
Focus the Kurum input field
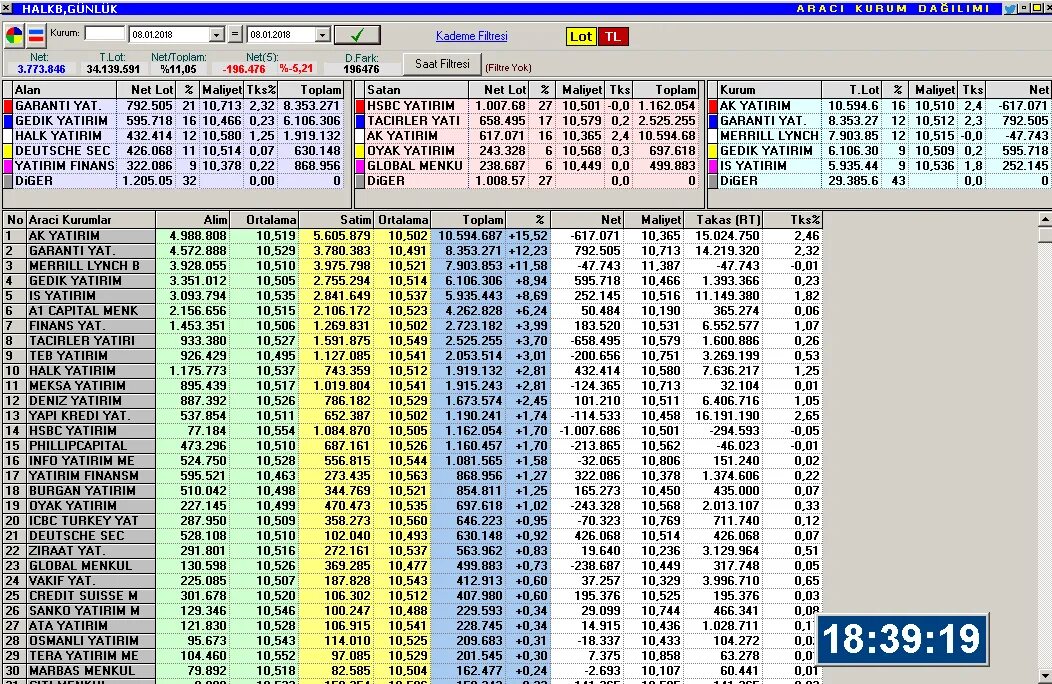[105, 33]
